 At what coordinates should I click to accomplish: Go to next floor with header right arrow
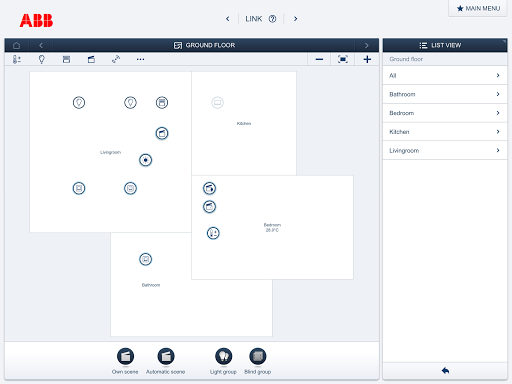point(367,45)
